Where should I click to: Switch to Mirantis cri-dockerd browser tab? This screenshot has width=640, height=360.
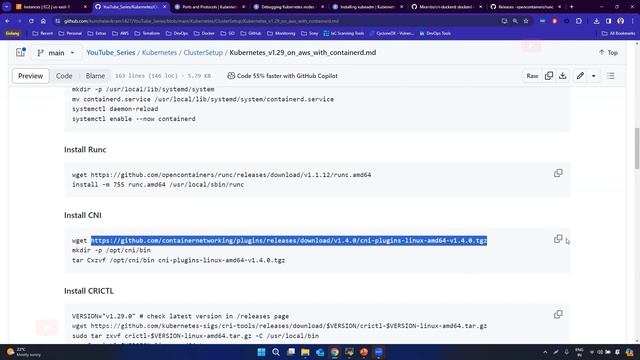click(447, 7)
